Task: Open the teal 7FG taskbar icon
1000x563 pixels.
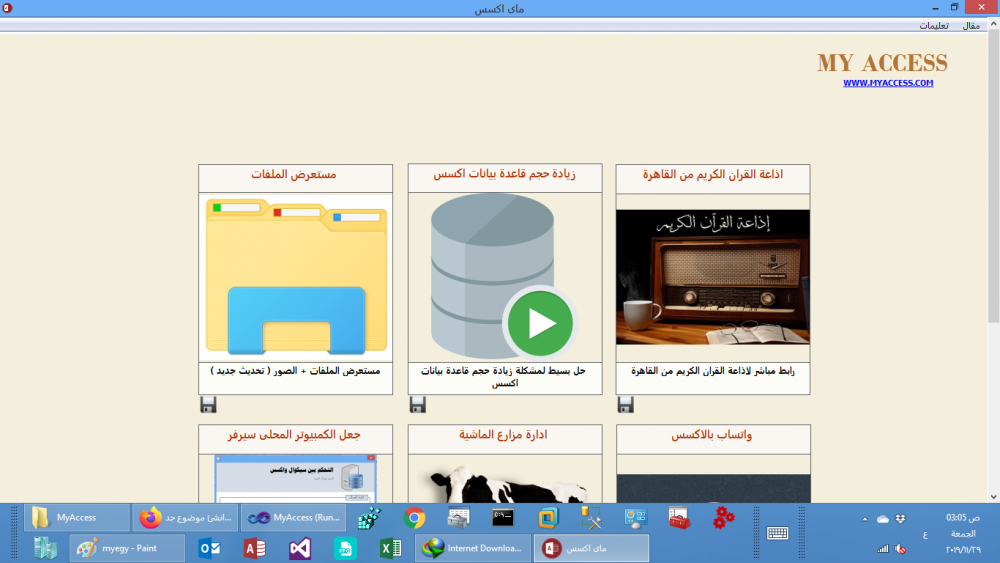Action: tap(345, 548)
